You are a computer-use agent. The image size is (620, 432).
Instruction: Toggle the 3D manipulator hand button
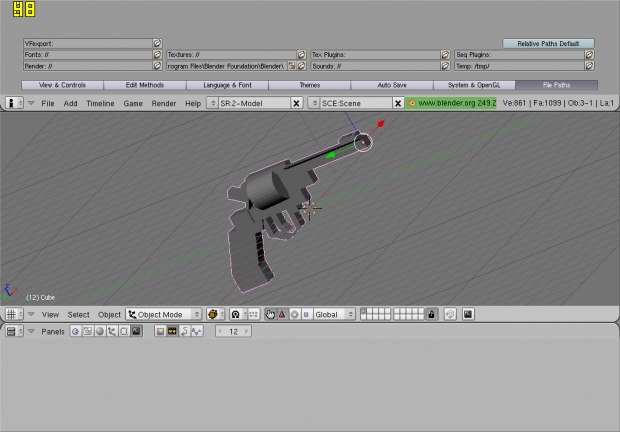(x=270, y=314)
